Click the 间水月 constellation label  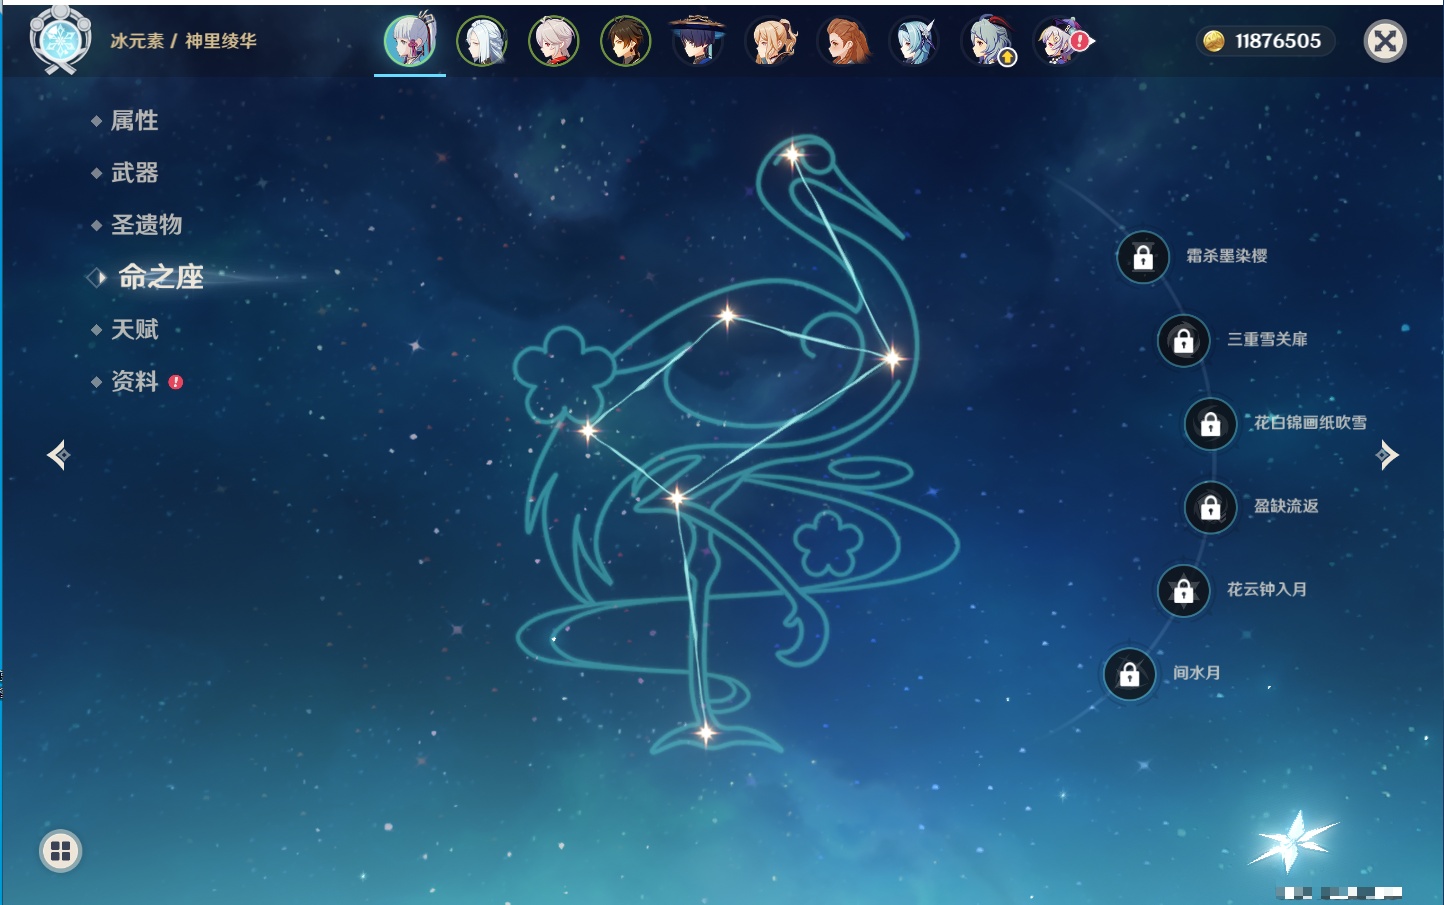[x=1197, y=673]
